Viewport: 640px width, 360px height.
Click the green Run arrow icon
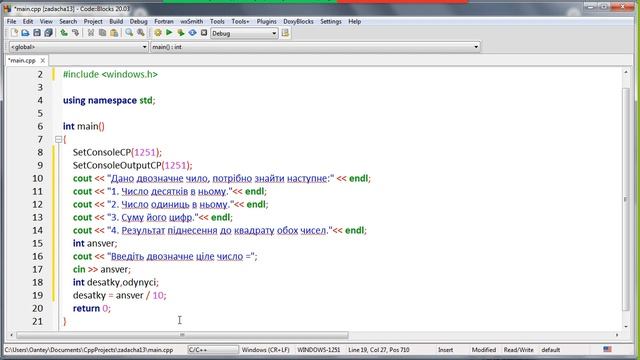[169, 33]
